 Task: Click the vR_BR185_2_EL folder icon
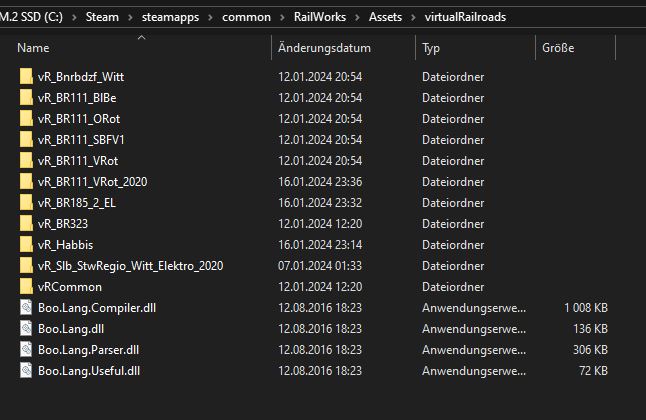click(x=26, y=203)
